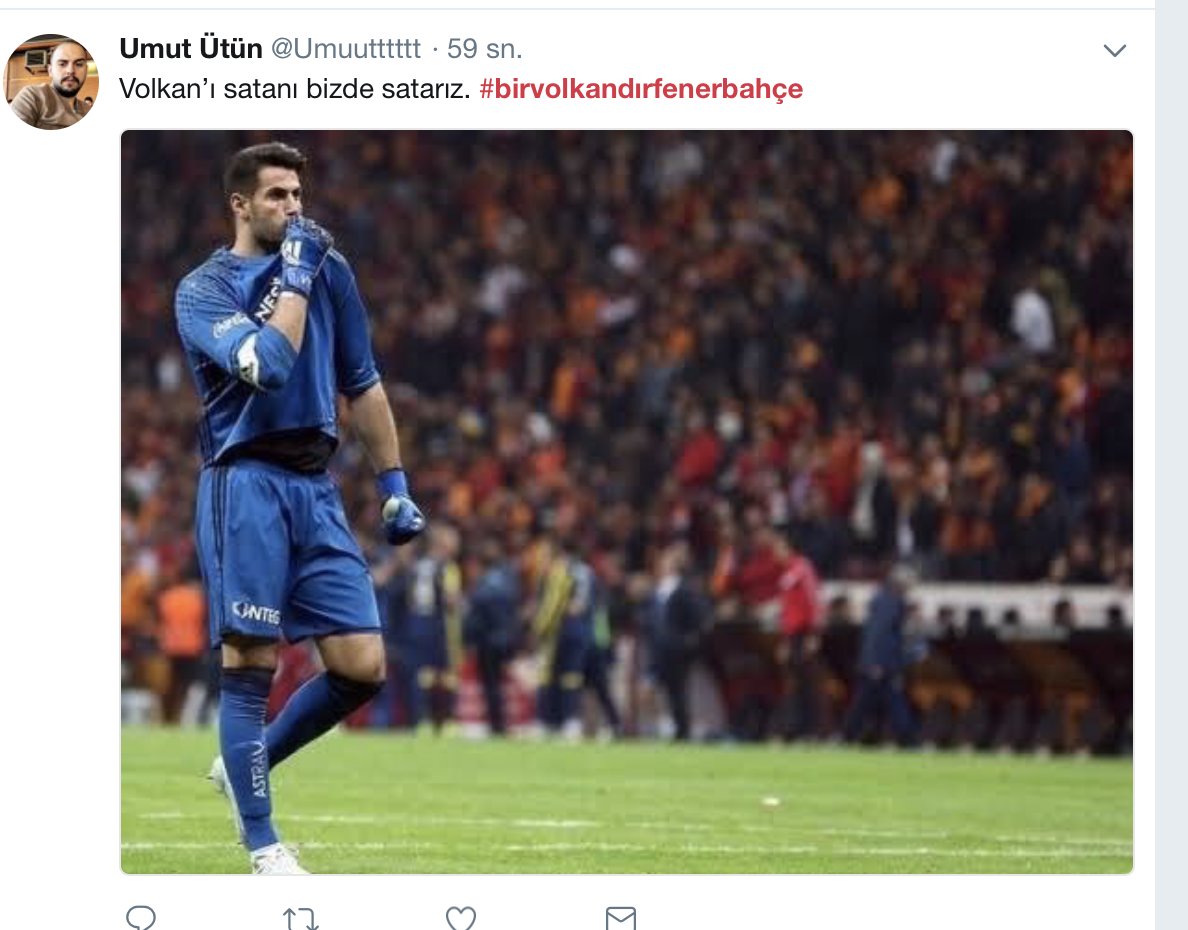Click the tweet text Volkan'ı satanı bizde satarız
The image size is (1188, 930).
(x=294, y=89)
